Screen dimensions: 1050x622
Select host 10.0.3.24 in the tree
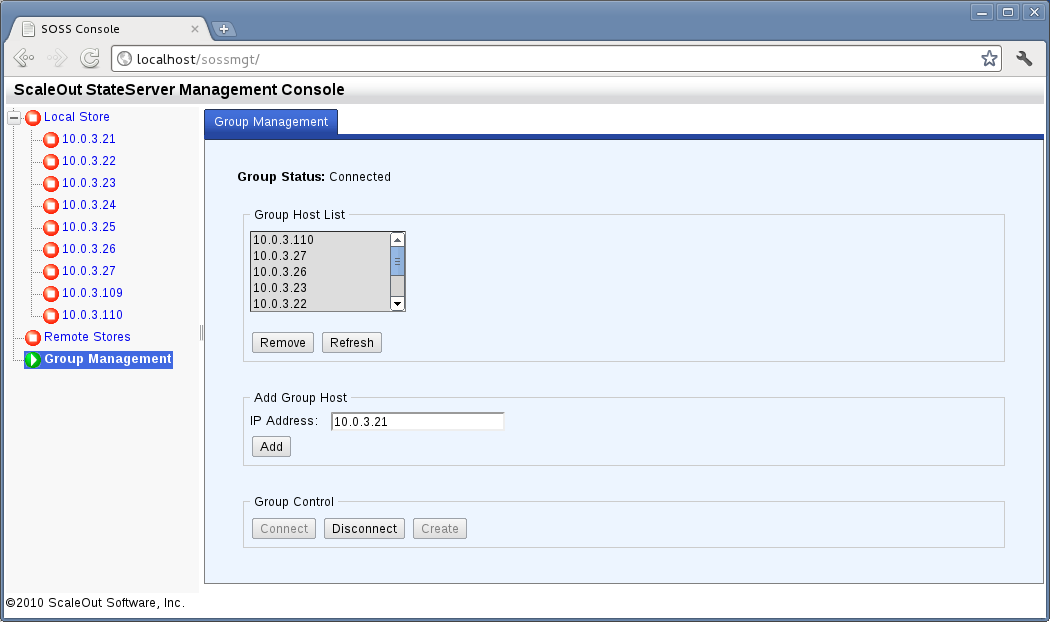(x=88, y=205)
